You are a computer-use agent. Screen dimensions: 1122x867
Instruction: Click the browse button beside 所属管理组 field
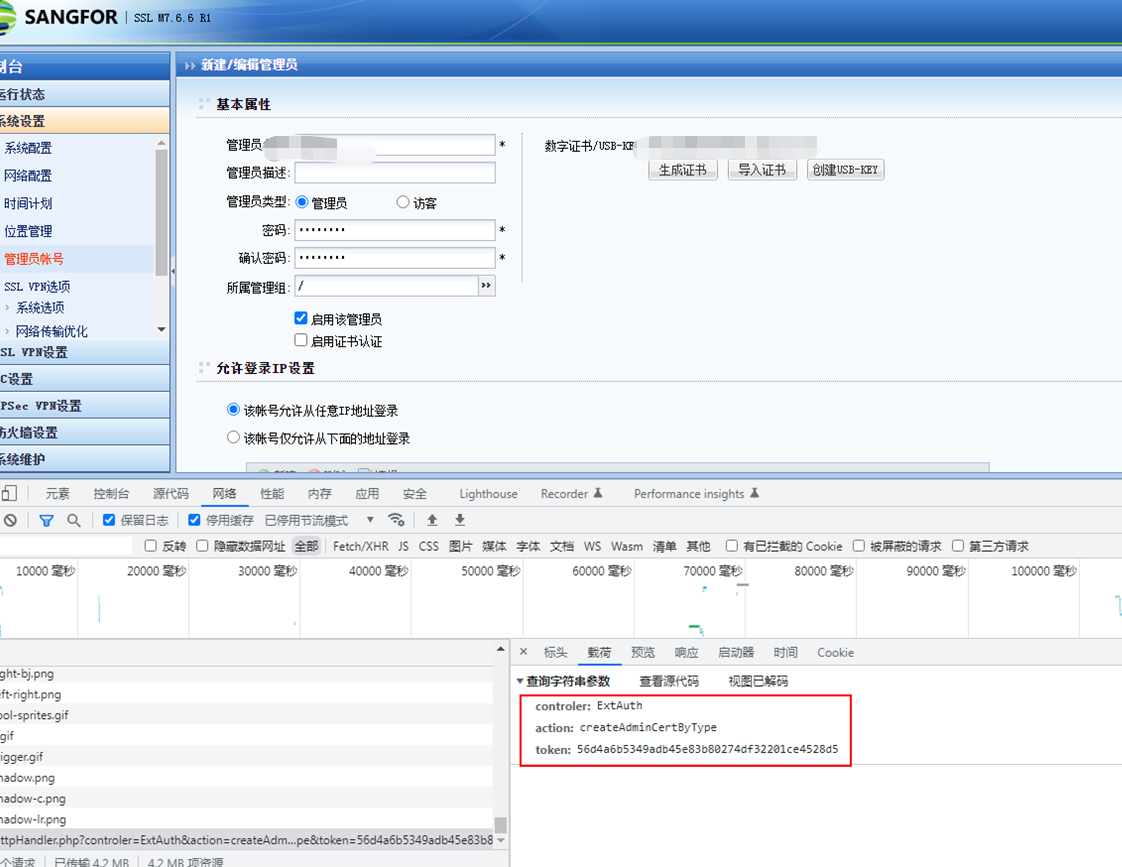coord(487,286)
